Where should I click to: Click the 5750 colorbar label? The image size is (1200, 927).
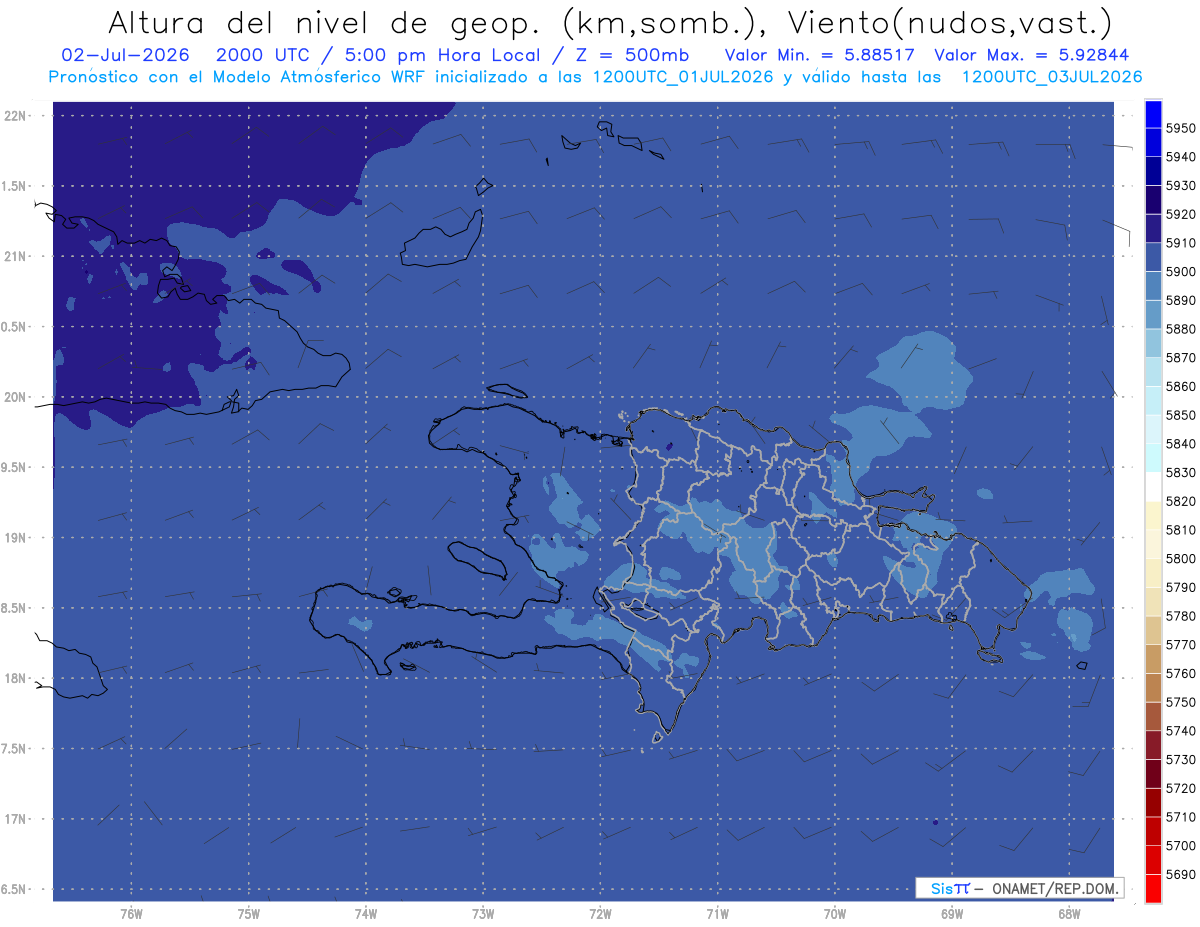tap(1180, 702)
